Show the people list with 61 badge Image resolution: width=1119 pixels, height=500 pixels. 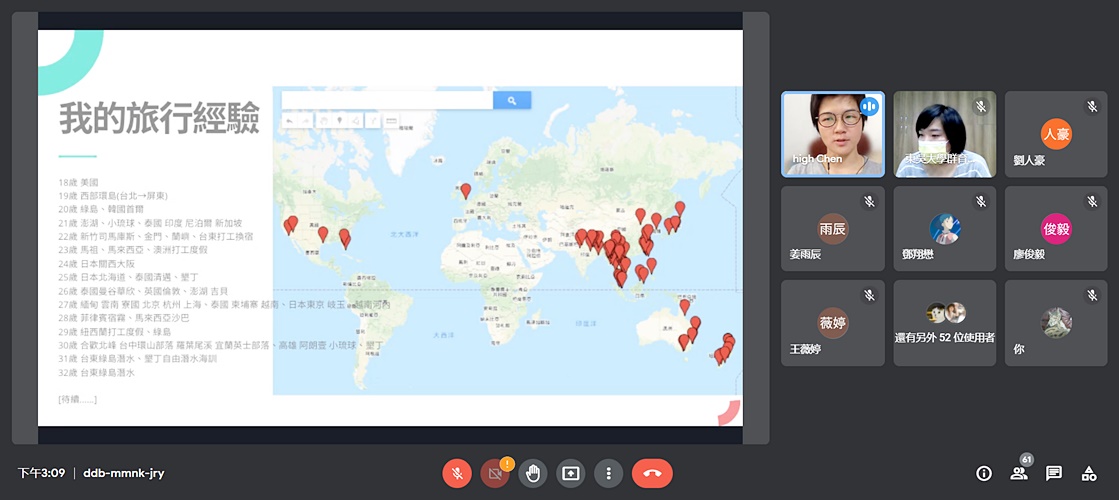pos(1019,473)
